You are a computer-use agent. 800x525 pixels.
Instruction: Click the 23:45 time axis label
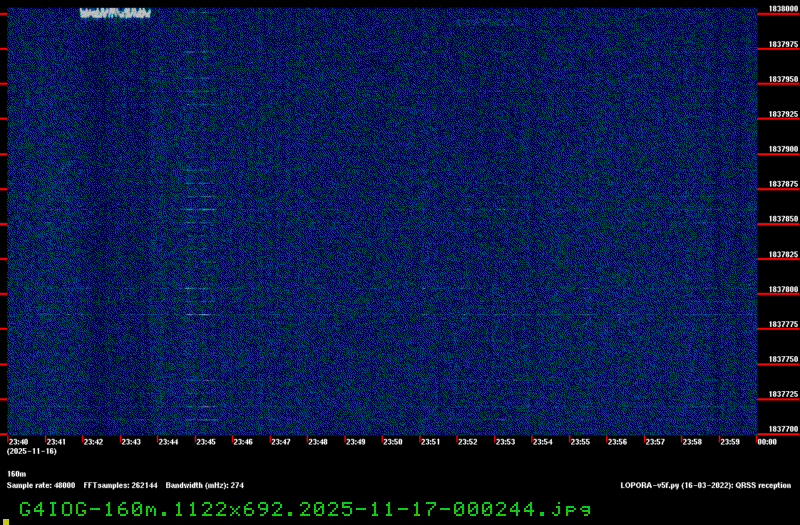[205, 441]
